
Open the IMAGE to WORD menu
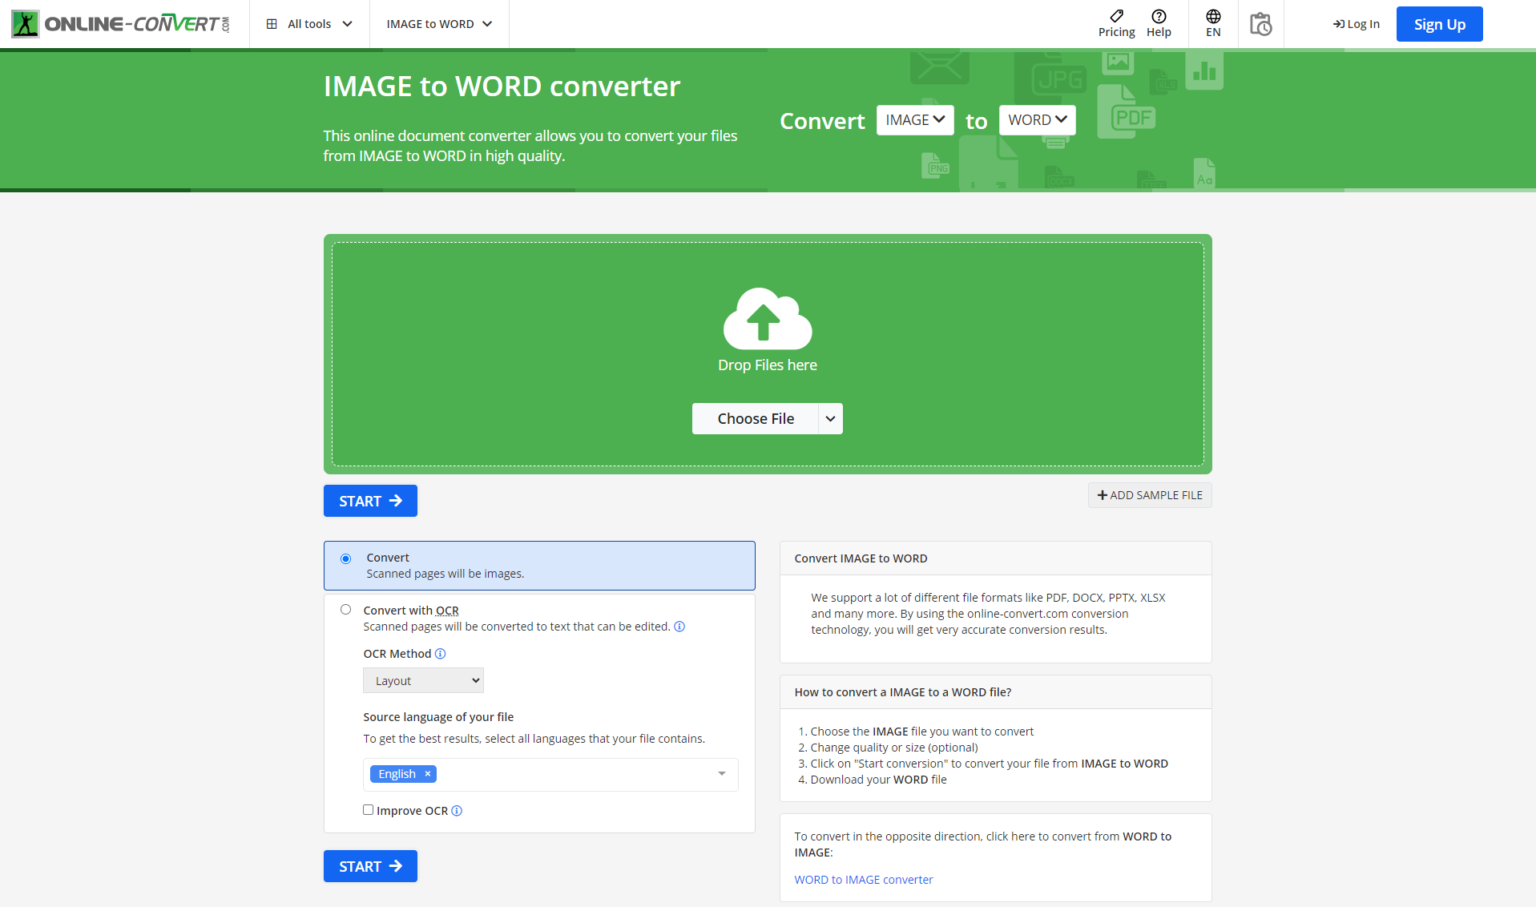(x=439, y=24)
